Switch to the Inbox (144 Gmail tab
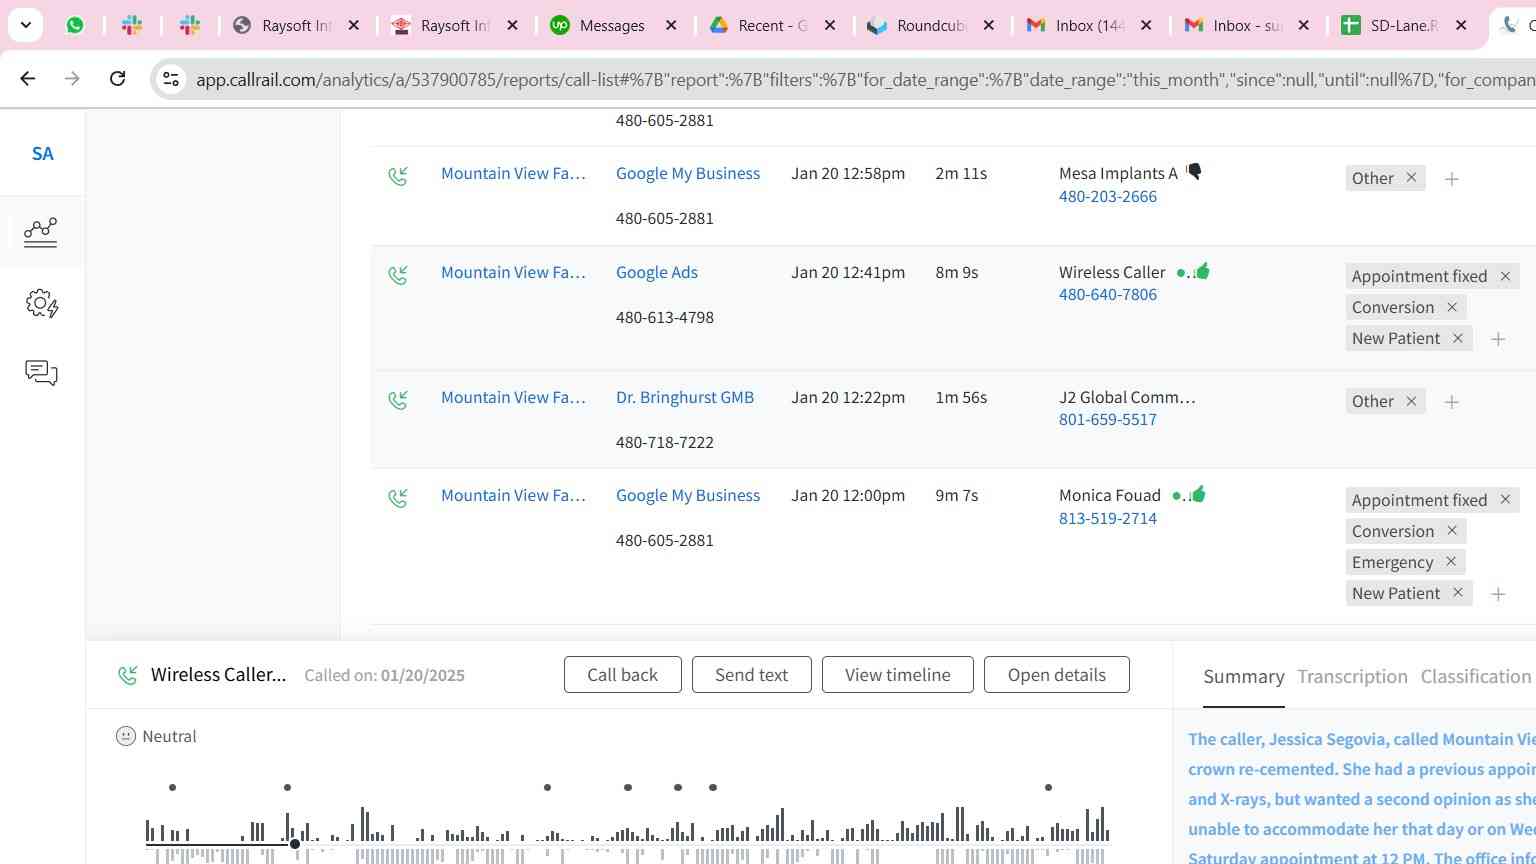 pyautogui.click(x=1089, y=25)
